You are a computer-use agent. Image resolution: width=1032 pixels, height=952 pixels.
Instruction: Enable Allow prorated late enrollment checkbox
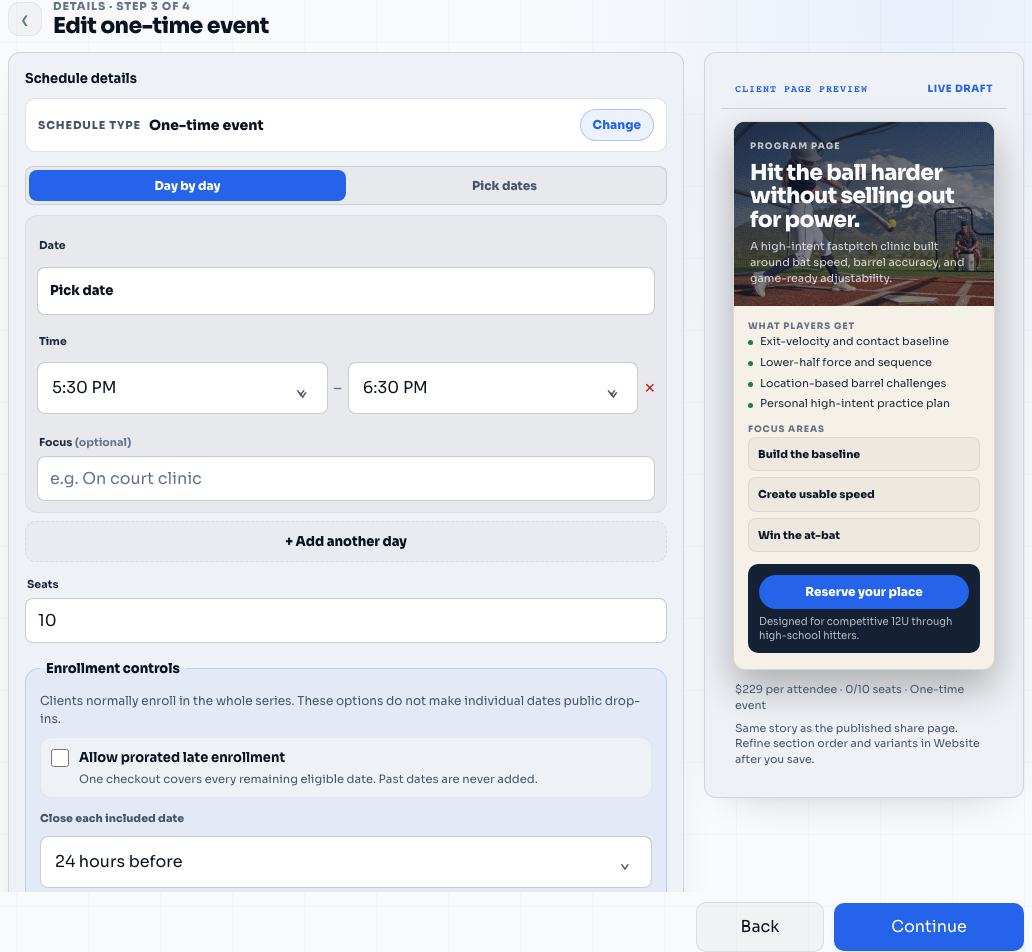(x=60, y=758)
